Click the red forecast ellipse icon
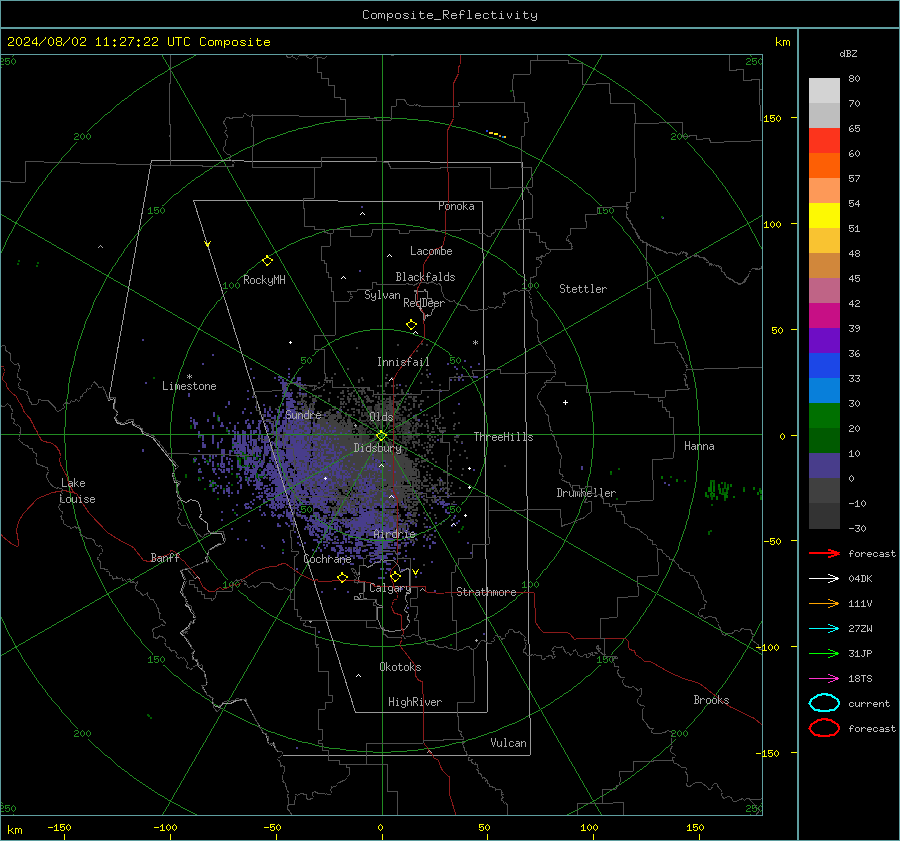Screen dimensions: 900x841 pyautogui.click(x=824, y=728)
